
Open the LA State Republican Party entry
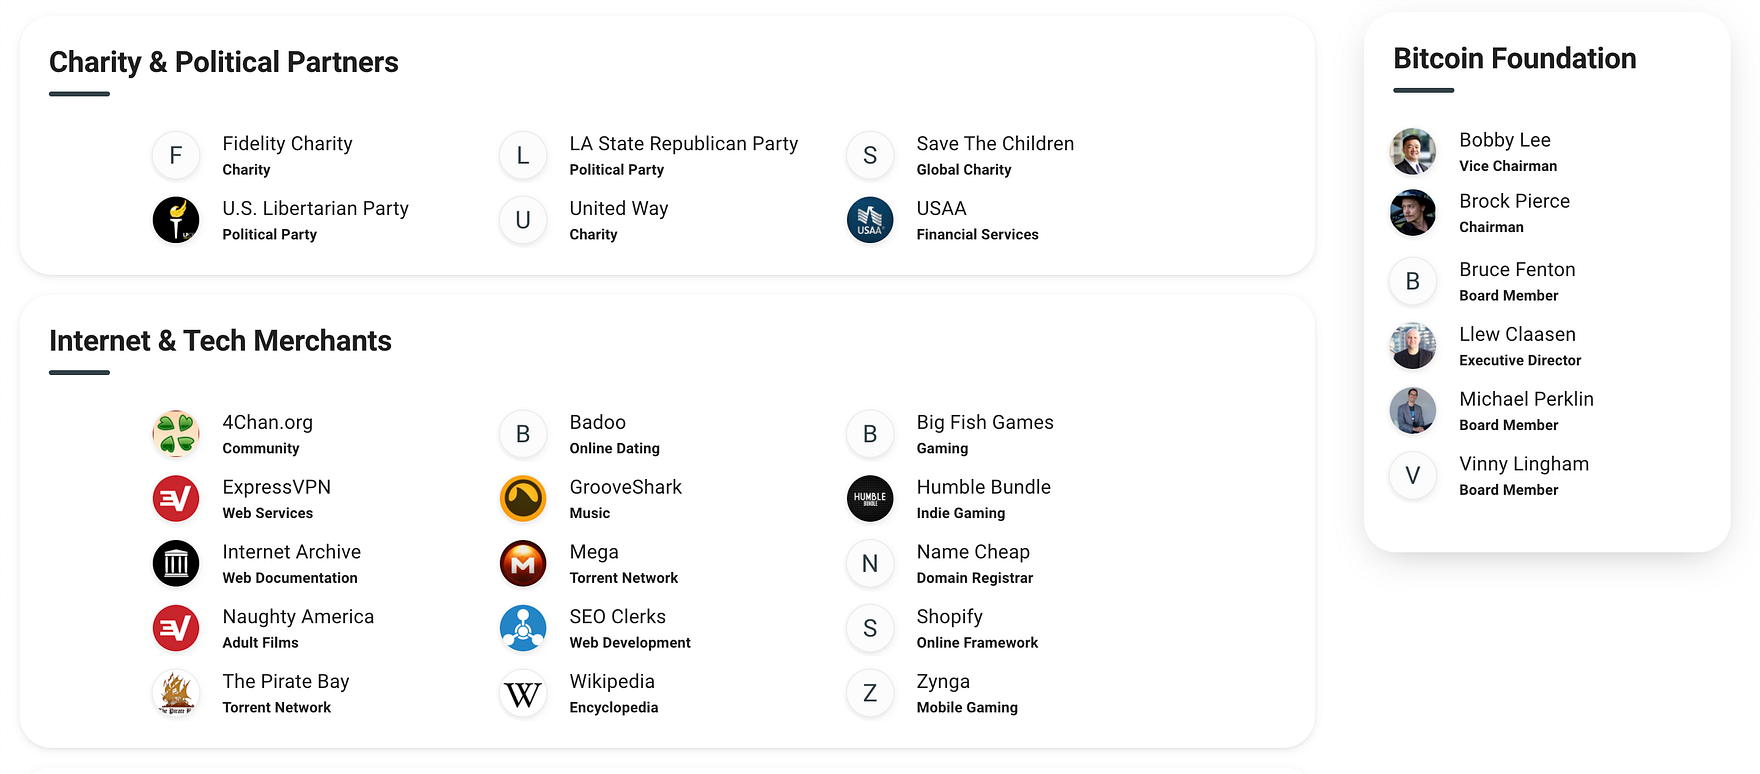pyautogui.click(x=683, y=144)
